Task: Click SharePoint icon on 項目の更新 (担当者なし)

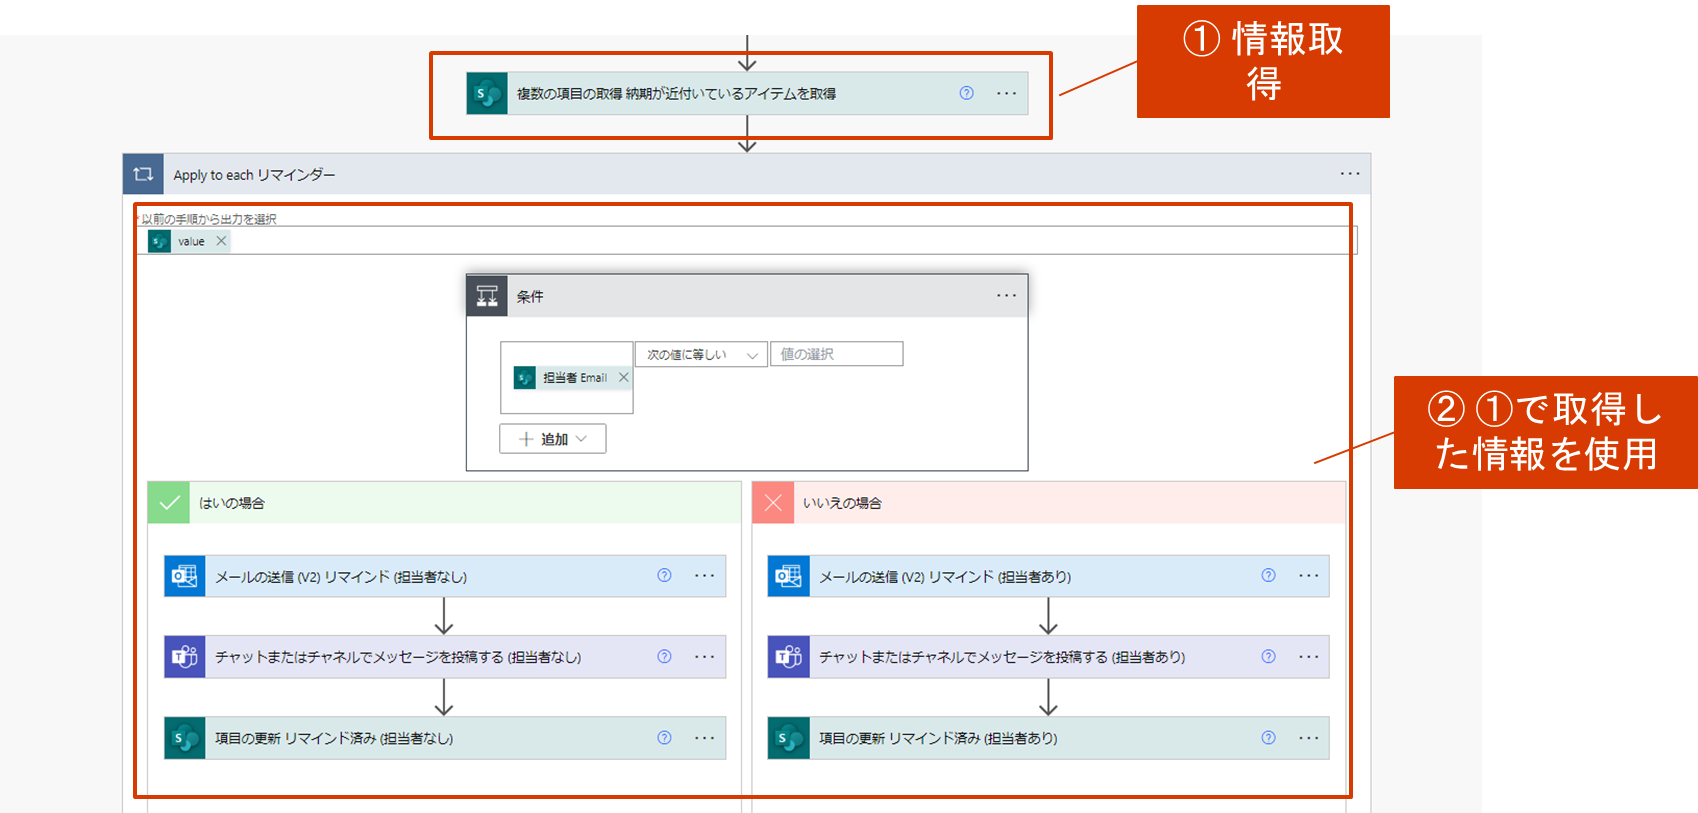Action: coord(185,738)
